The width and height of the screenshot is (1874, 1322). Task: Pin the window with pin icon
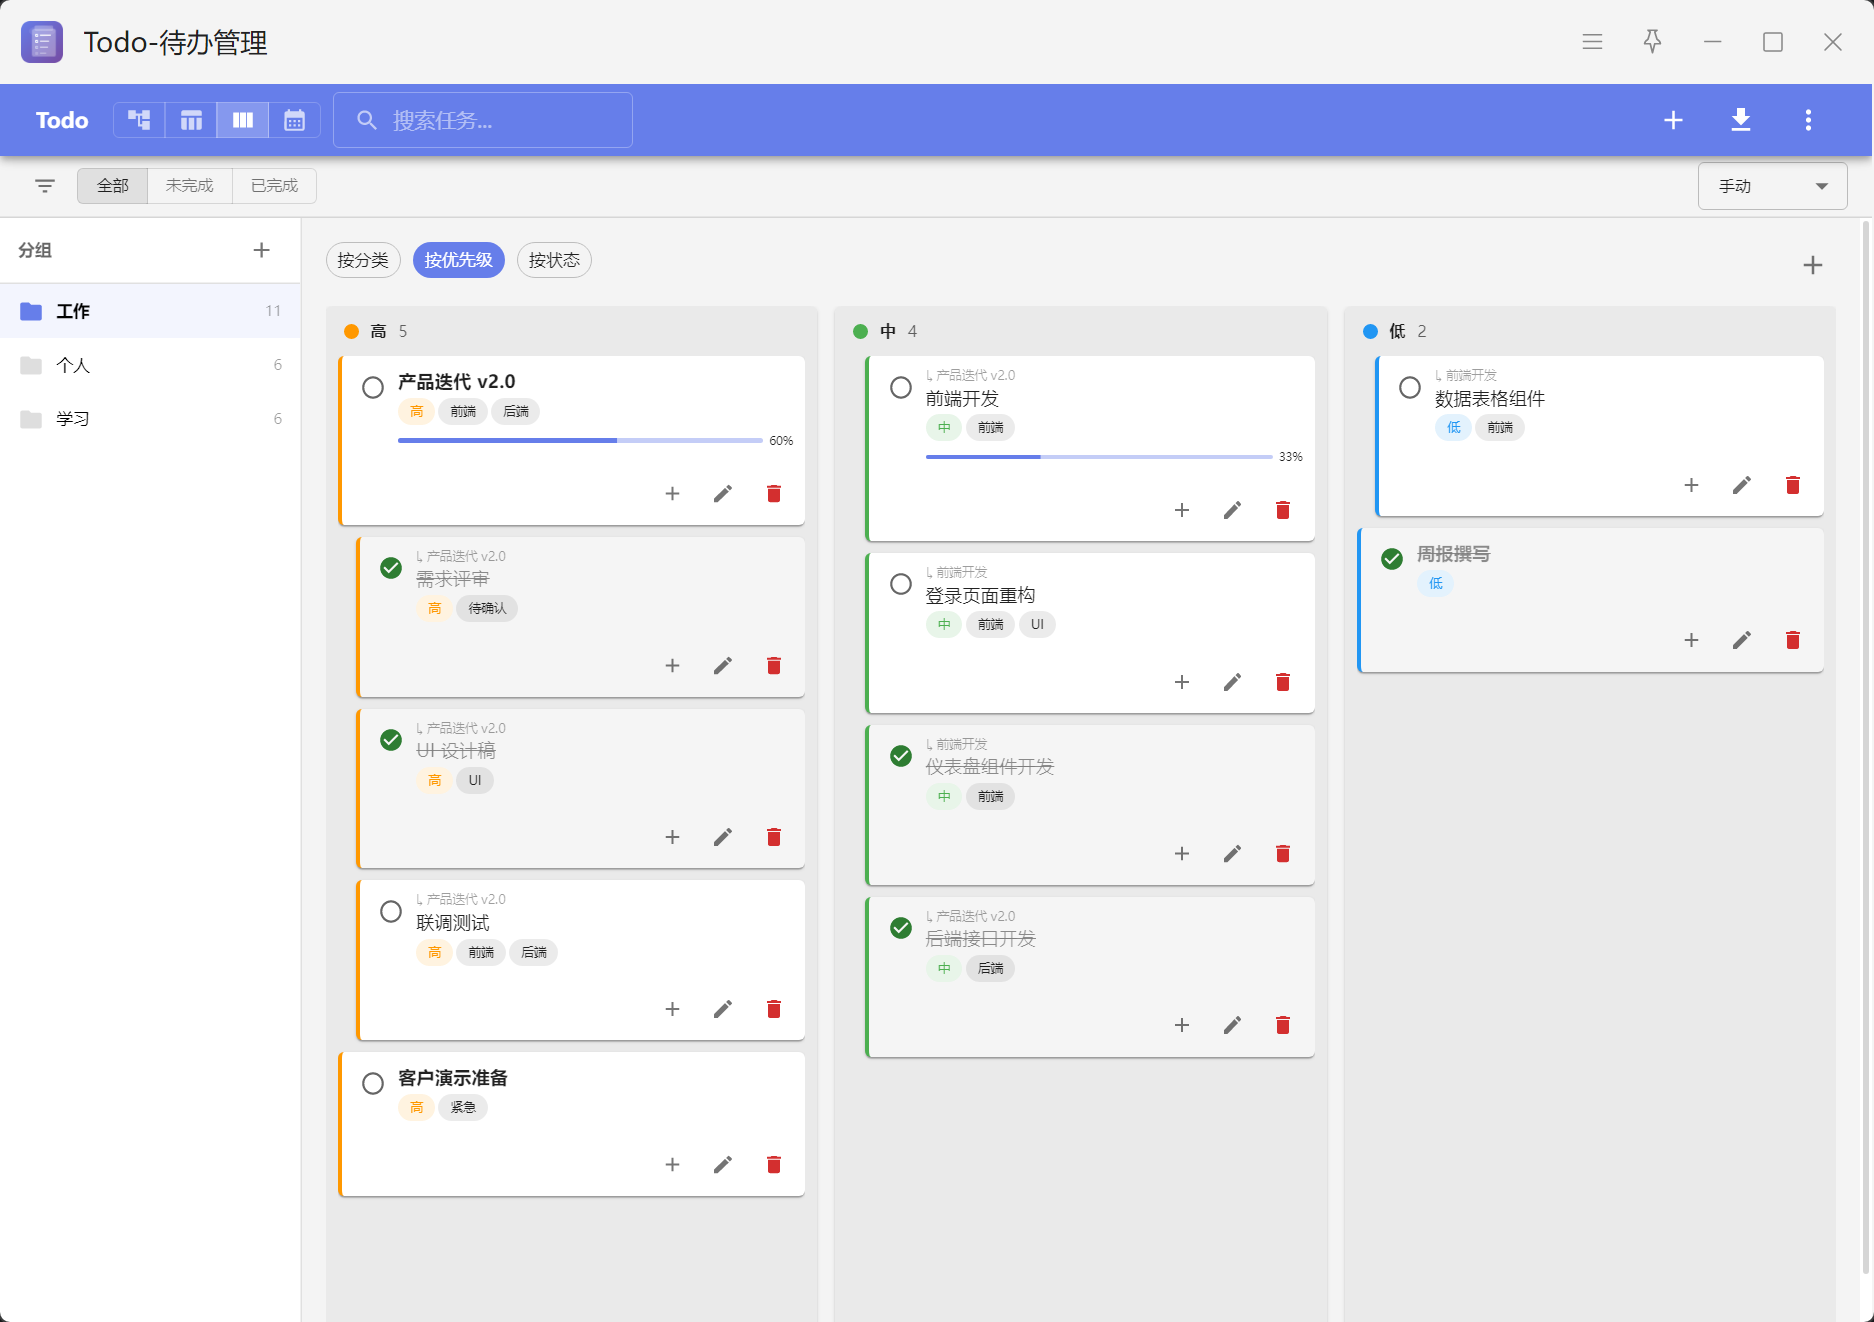[x=1652, y=42]
